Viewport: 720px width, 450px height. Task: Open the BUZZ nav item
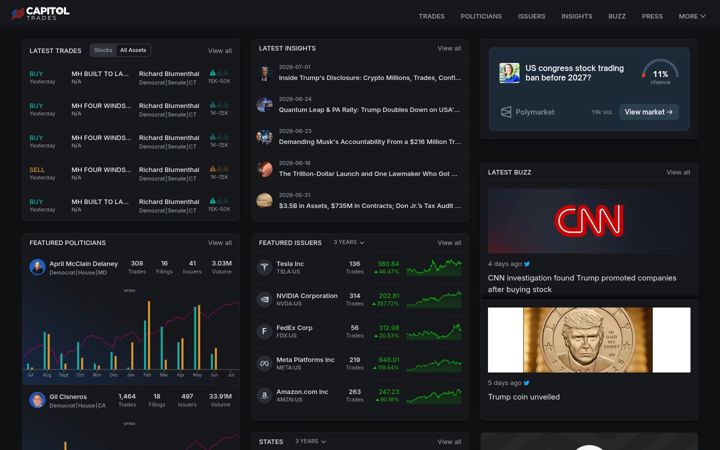(617, 16)
